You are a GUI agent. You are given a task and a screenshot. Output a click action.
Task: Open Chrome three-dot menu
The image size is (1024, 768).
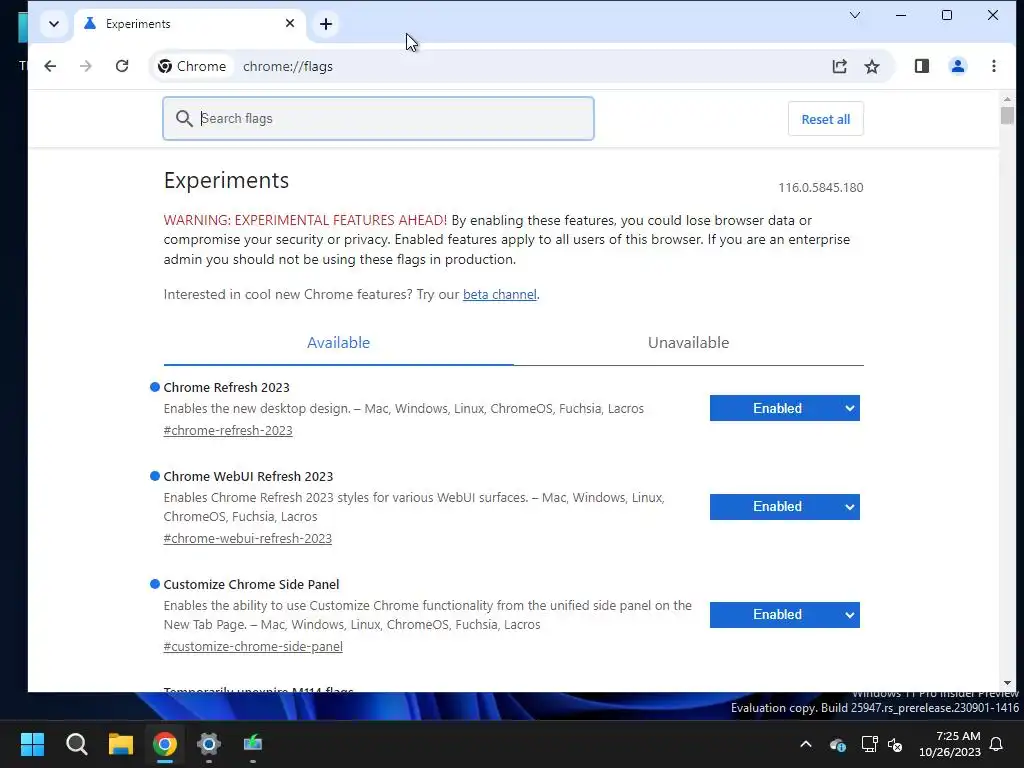993,66
